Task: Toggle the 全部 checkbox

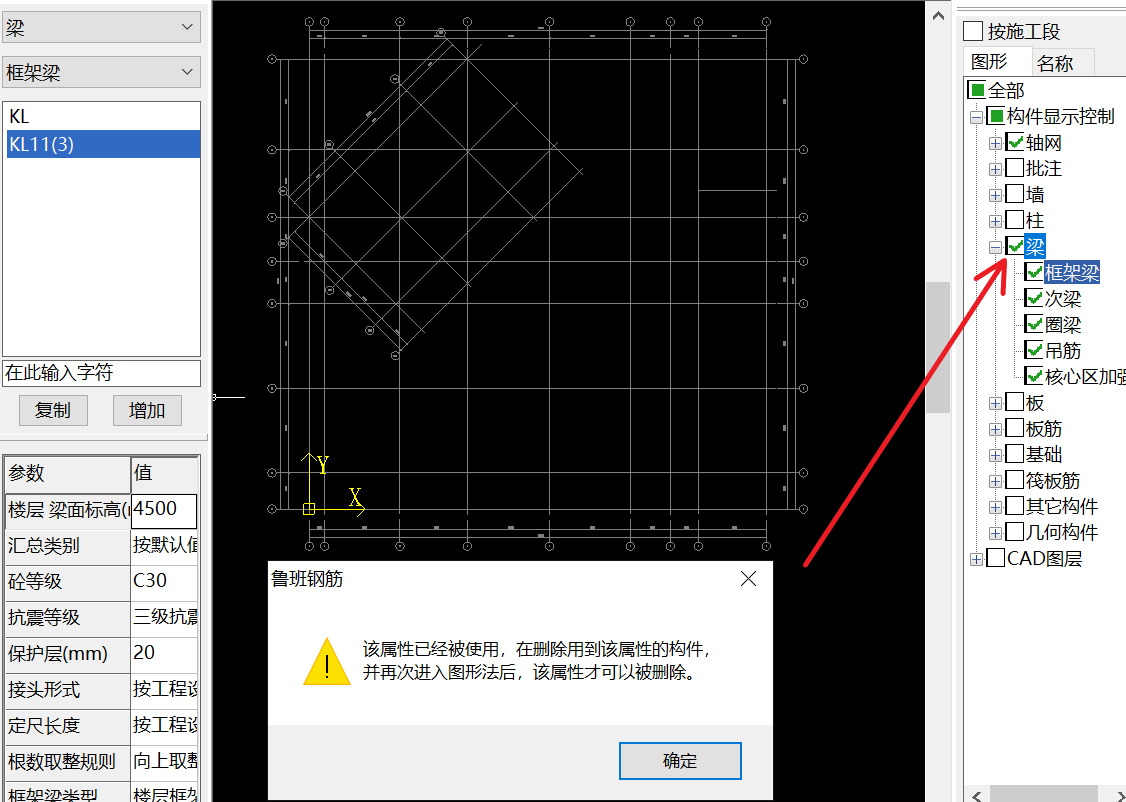Action: 977,90
